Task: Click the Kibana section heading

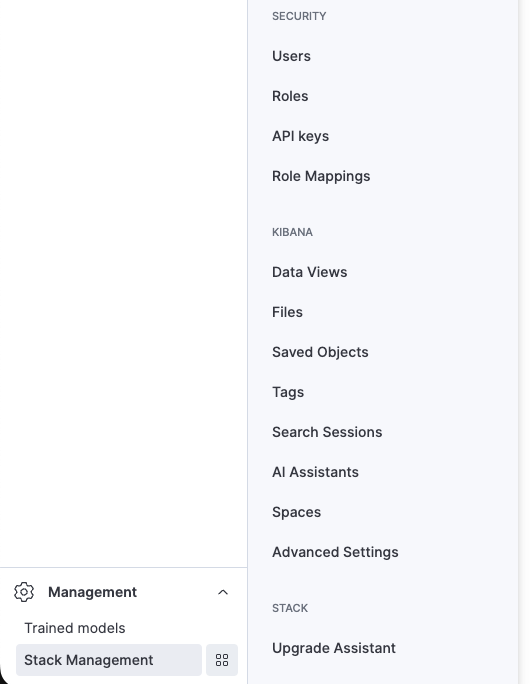Action: coord(292,232)
